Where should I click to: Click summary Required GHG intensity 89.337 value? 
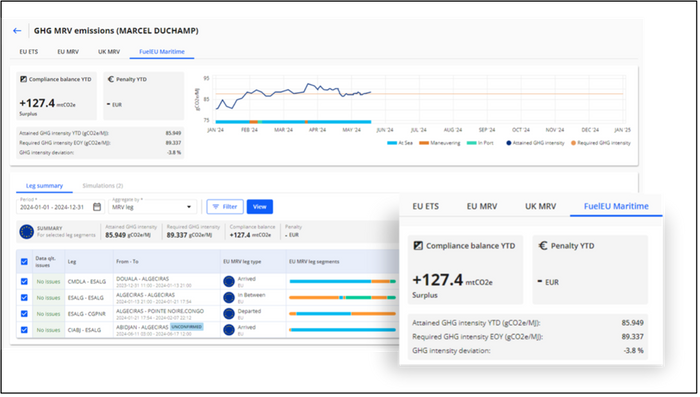point(177,235)
